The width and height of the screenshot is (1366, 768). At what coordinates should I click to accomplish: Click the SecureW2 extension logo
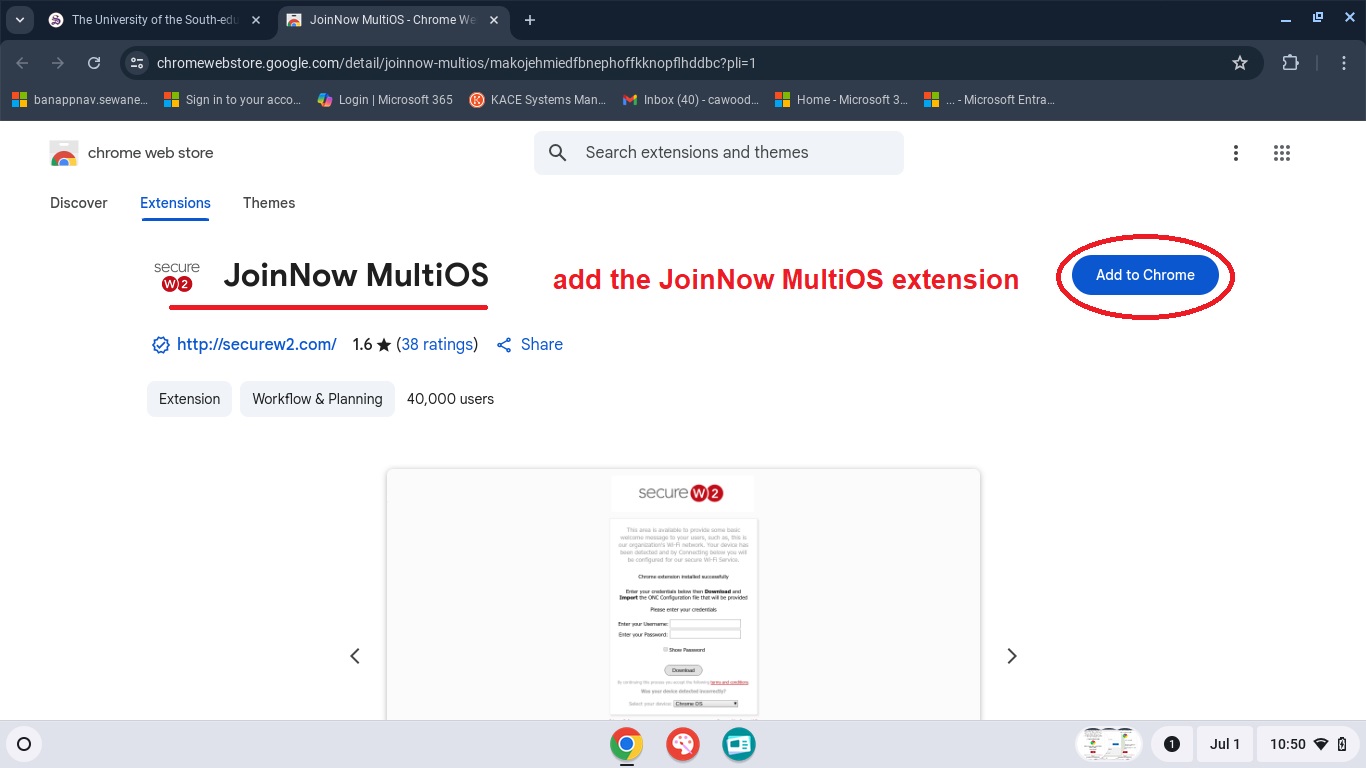pos(177,277)
